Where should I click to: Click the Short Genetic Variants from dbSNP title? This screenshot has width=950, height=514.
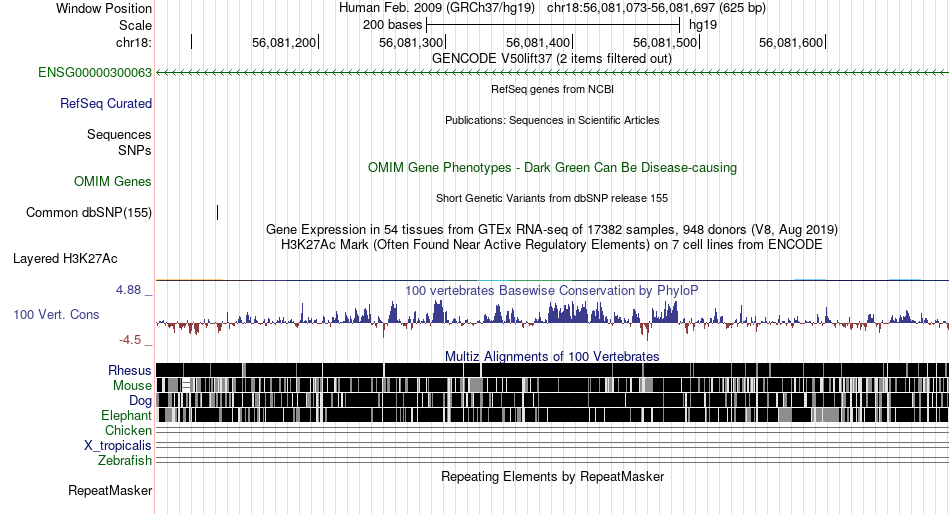(552, 198)
